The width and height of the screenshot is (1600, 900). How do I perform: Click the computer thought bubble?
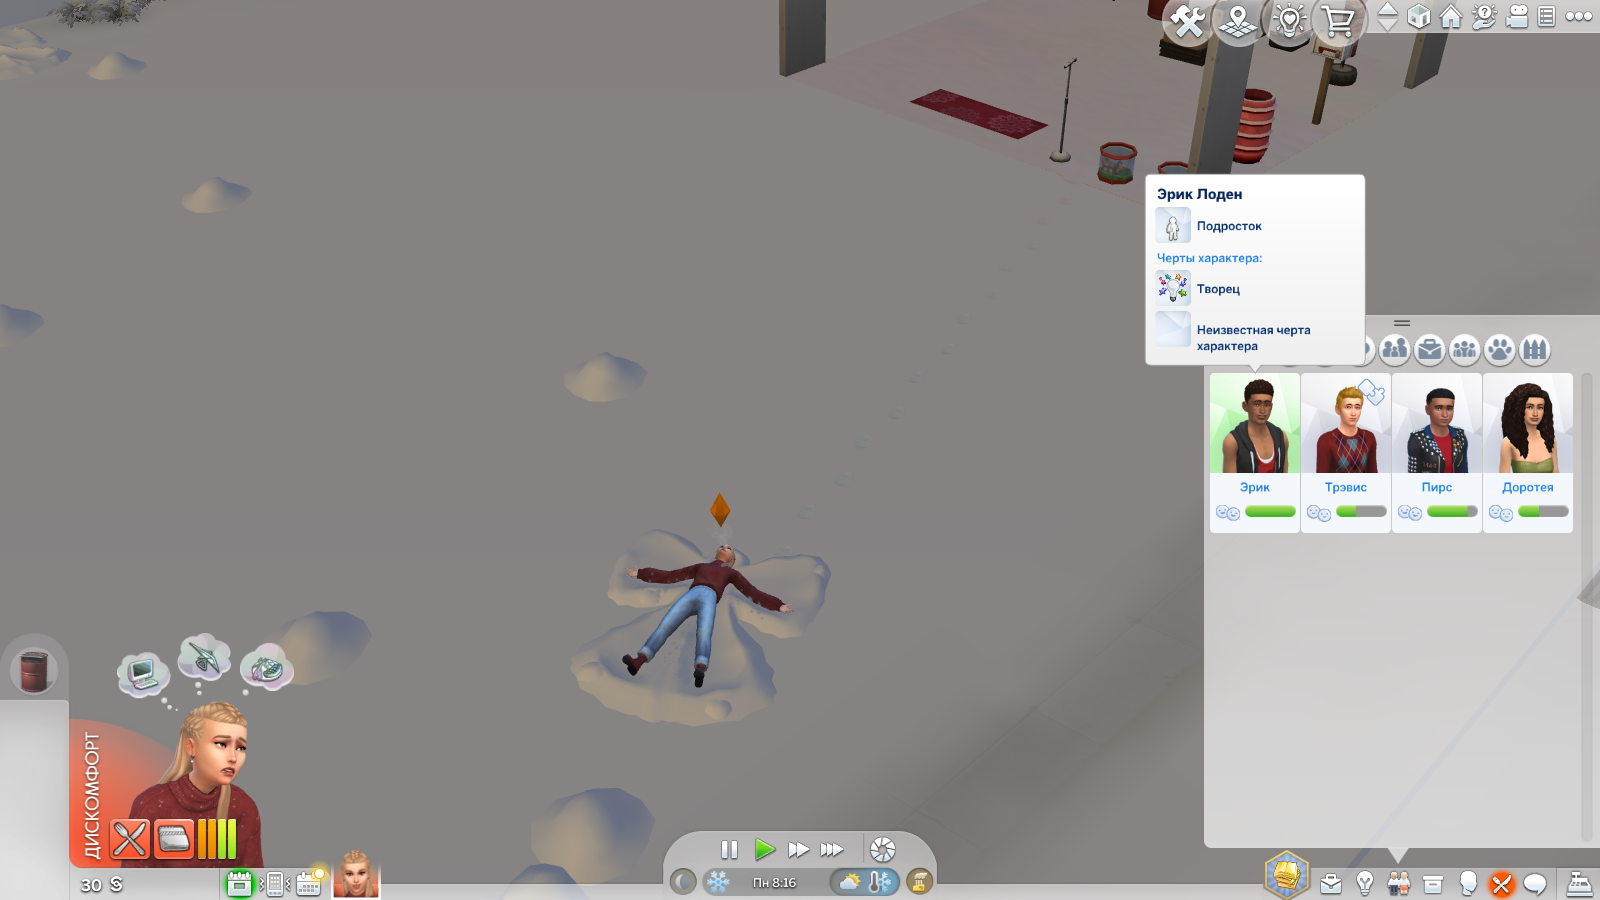[x=142, y=674]
